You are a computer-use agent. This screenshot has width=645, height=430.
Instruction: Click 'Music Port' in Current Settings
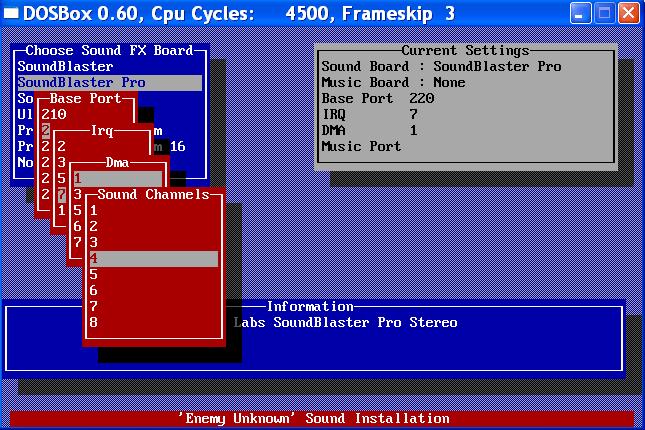click(361, 146)
